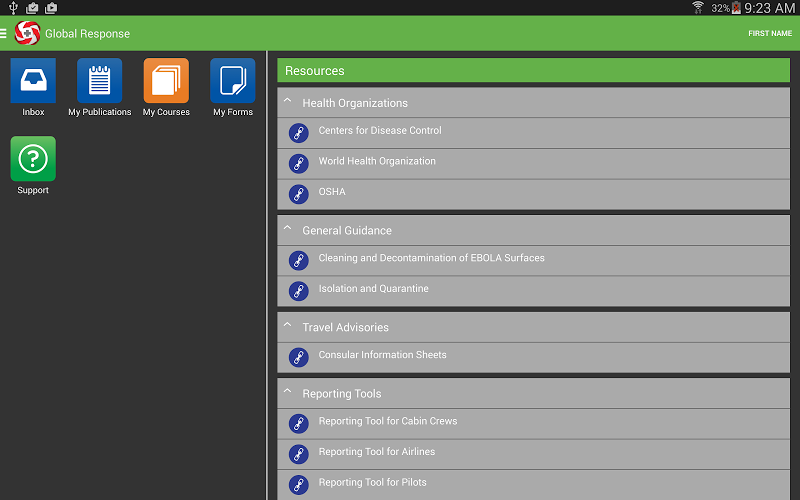
Task: Open the My Forms icon
Action: click(233, 81)
